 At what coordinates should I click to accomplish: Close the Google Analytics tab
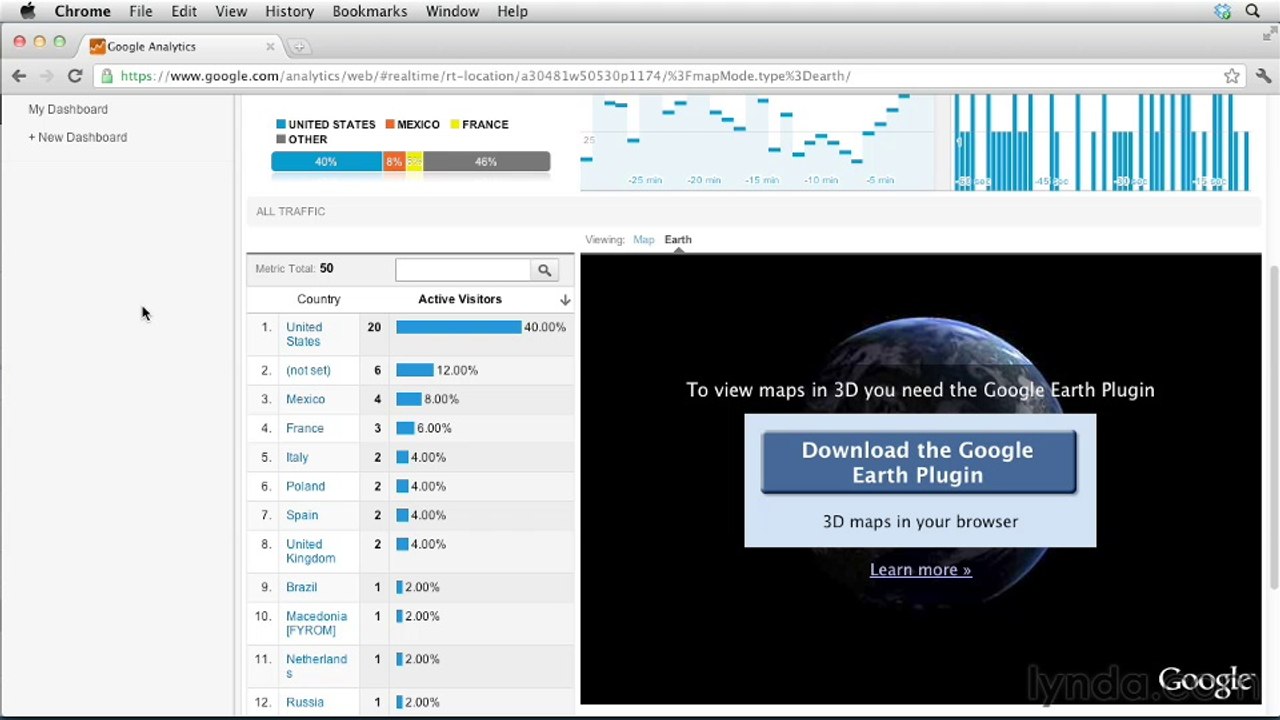click(270, 46)
